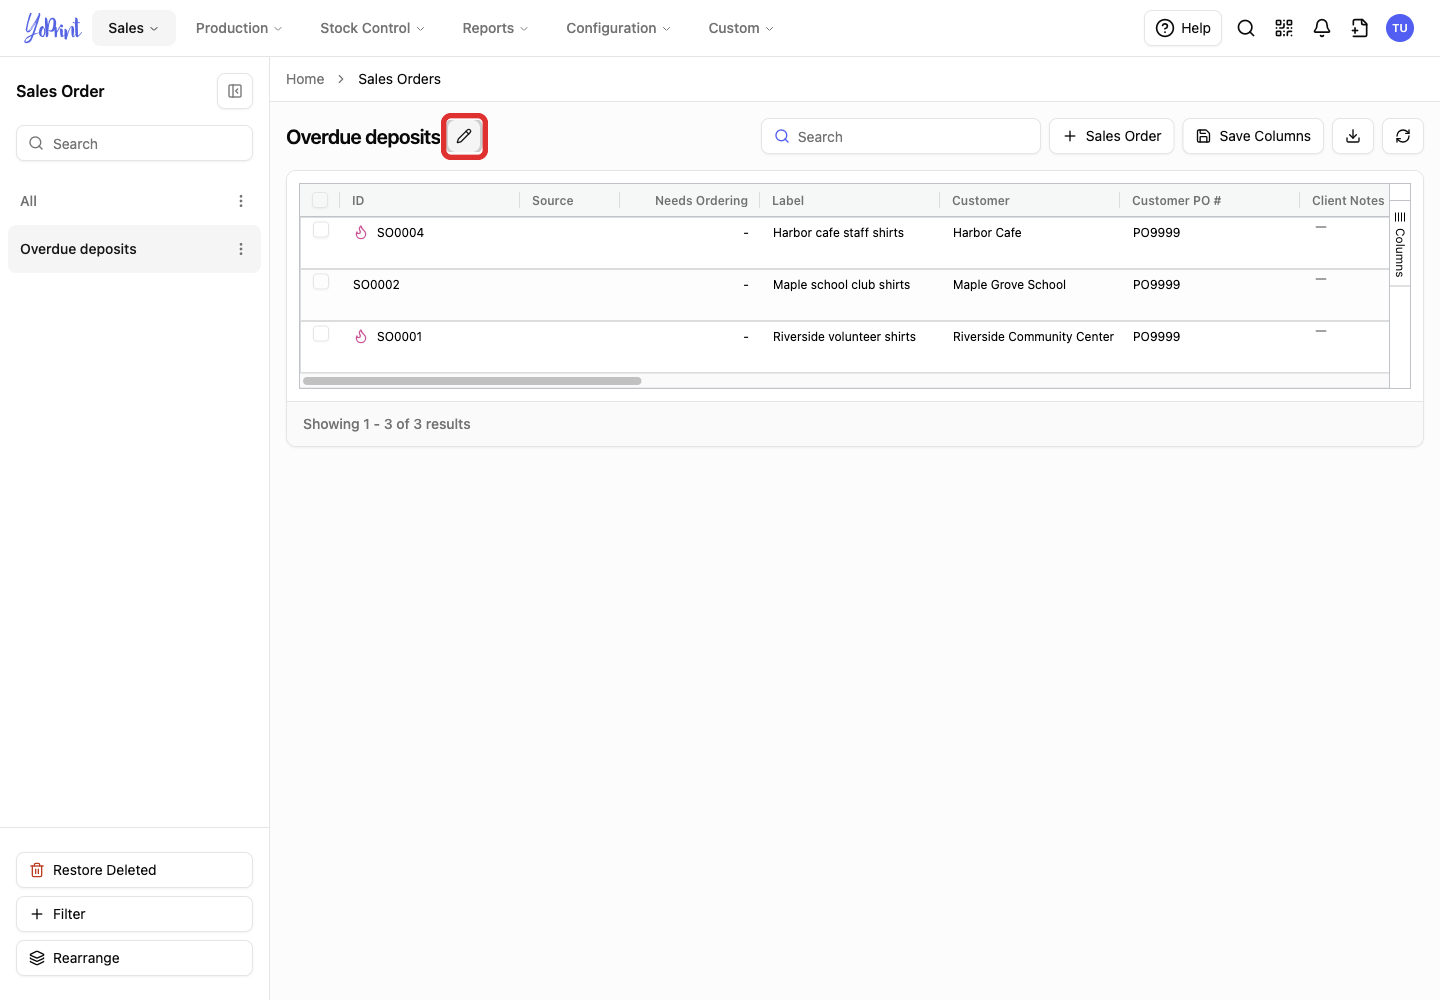Click the download export icon
The height and width of the screenshot is (1000, 1440).
pyautogui.click(x=1353, y=136)
